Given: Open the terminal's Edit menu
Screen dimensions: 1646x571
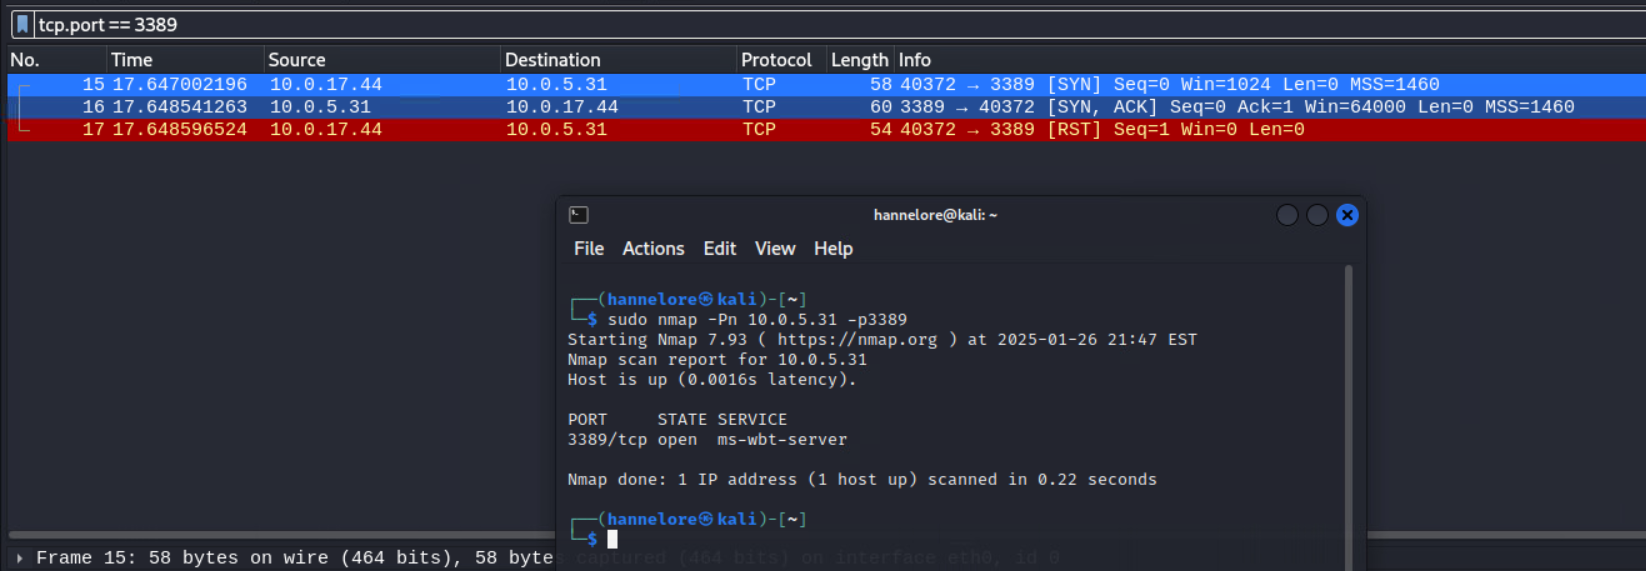Looking at the screenshot, I should coord(719,249).
